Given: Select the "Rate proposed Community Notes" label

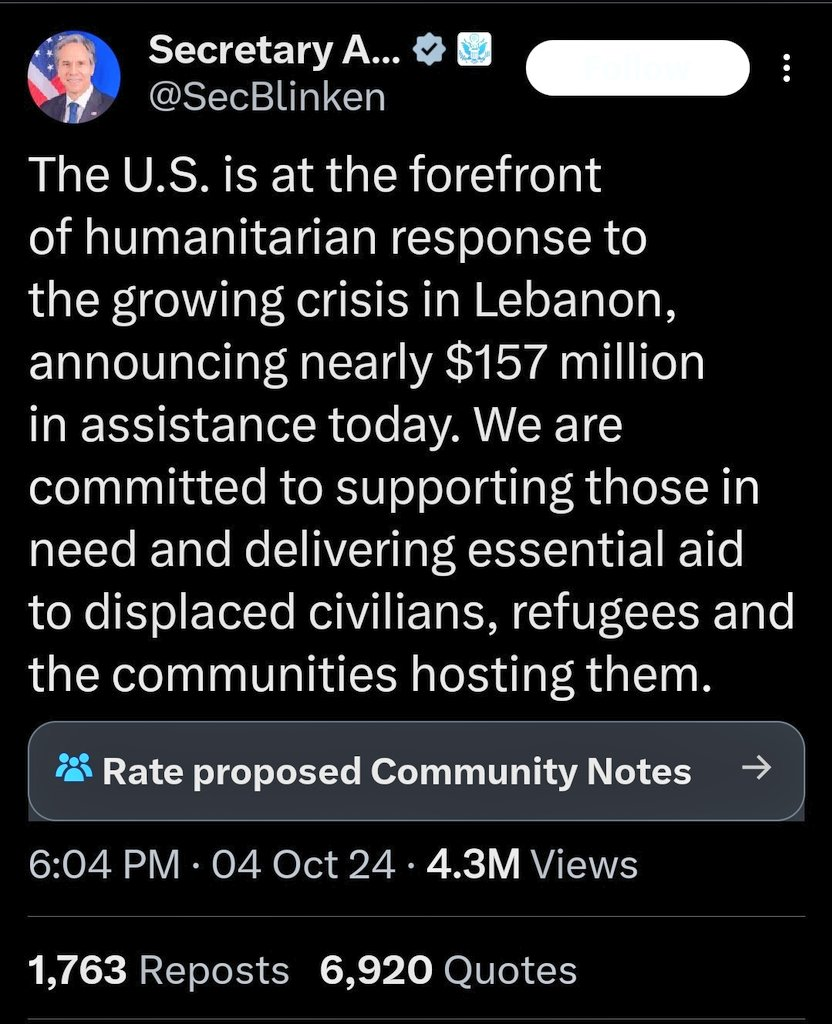Looking at the screenshot, I should pyautogui.click(x=396, y=771).
